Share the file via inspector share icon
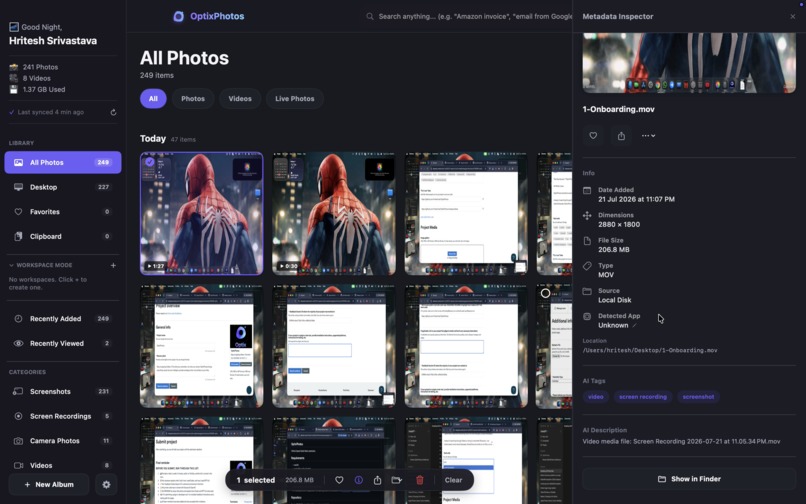Image resolution: width=806 pixels, height=504 pixels. coord(621,136)
